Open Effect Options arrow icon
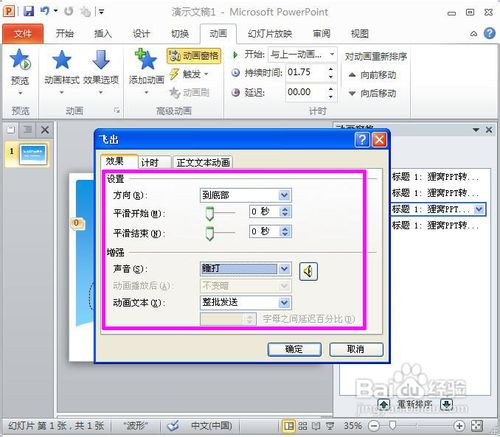This screenshot has width=500, height=437. pyautogui.click(x=101, y=60)
